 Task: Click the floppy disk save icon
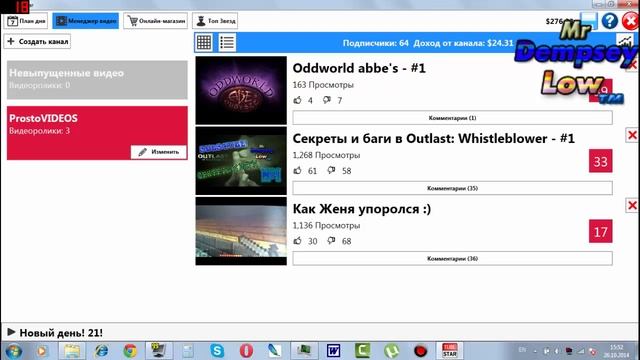[589, 21]
